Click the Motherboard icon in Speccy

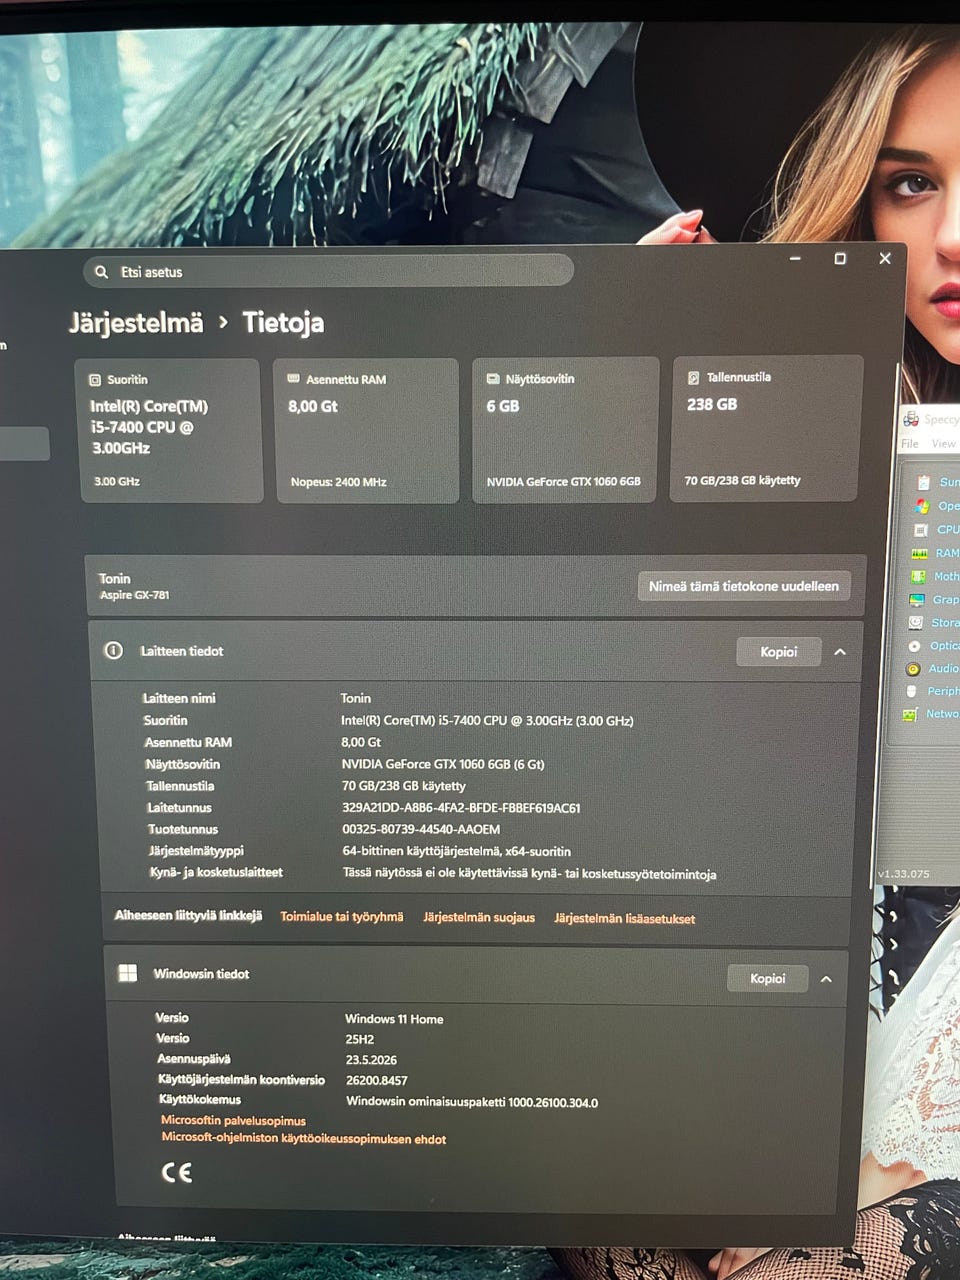[x=918, y=577]
